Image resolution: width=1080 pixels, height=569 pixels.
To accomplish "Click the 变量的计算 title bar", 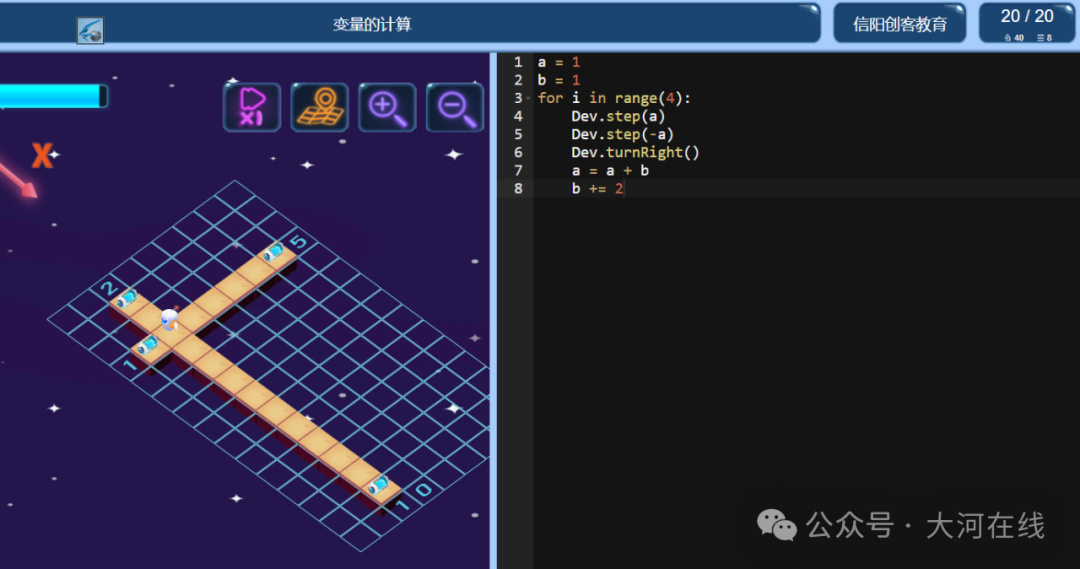I will 410,24.
